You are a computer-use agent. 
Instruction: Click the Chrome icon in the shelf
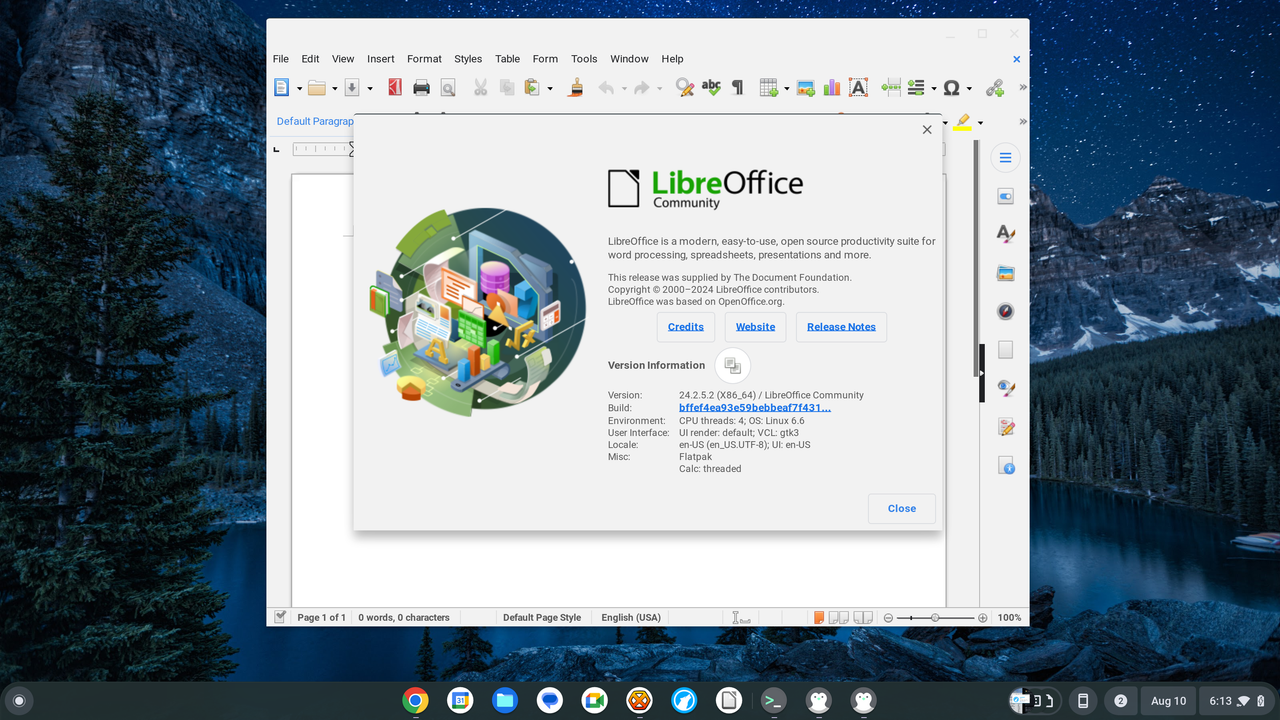(x=415, y=700)
